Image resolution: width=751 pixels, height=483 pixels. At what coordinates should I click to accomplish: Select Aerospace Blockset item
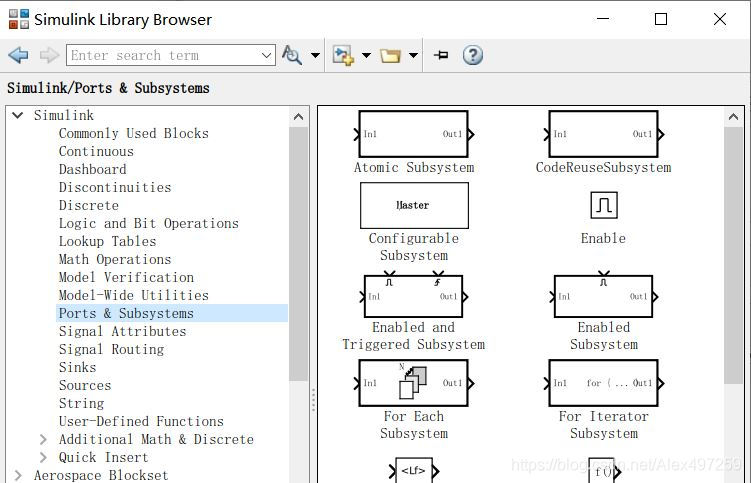[x=101, y=475]
